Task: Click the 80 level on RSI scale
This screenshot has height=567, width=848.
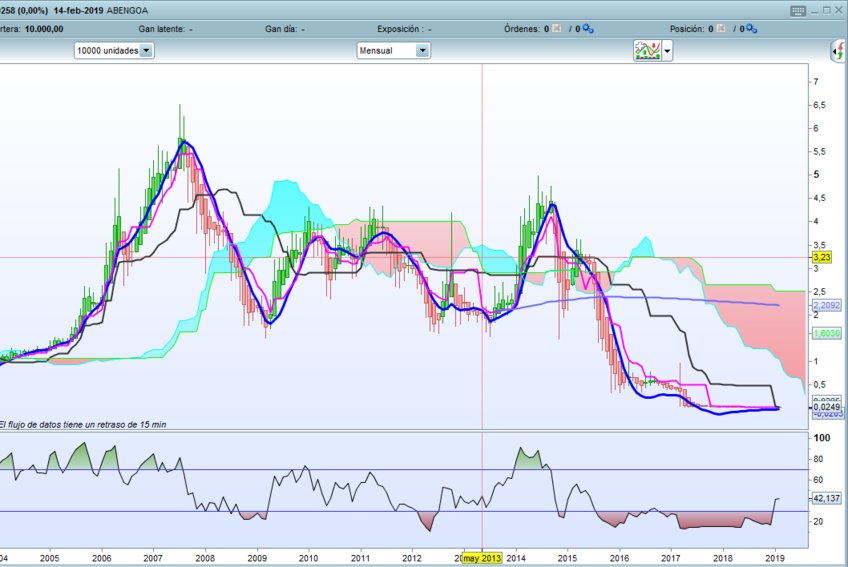Action: point(818,459)
